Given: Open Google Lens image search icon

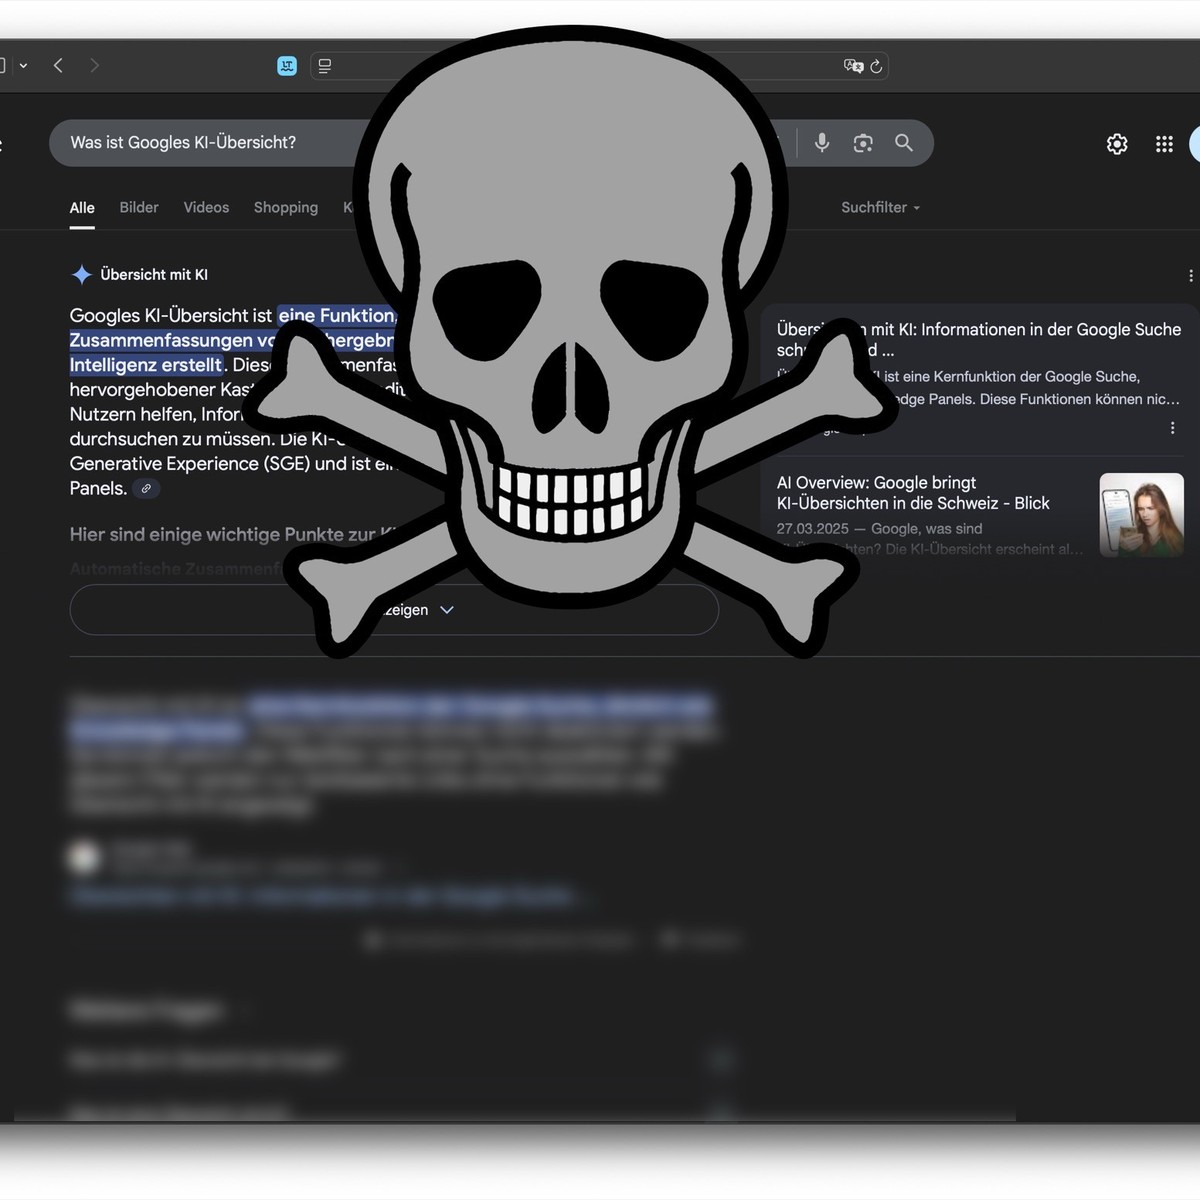Looking at the screenshot, I should (863, 143).
